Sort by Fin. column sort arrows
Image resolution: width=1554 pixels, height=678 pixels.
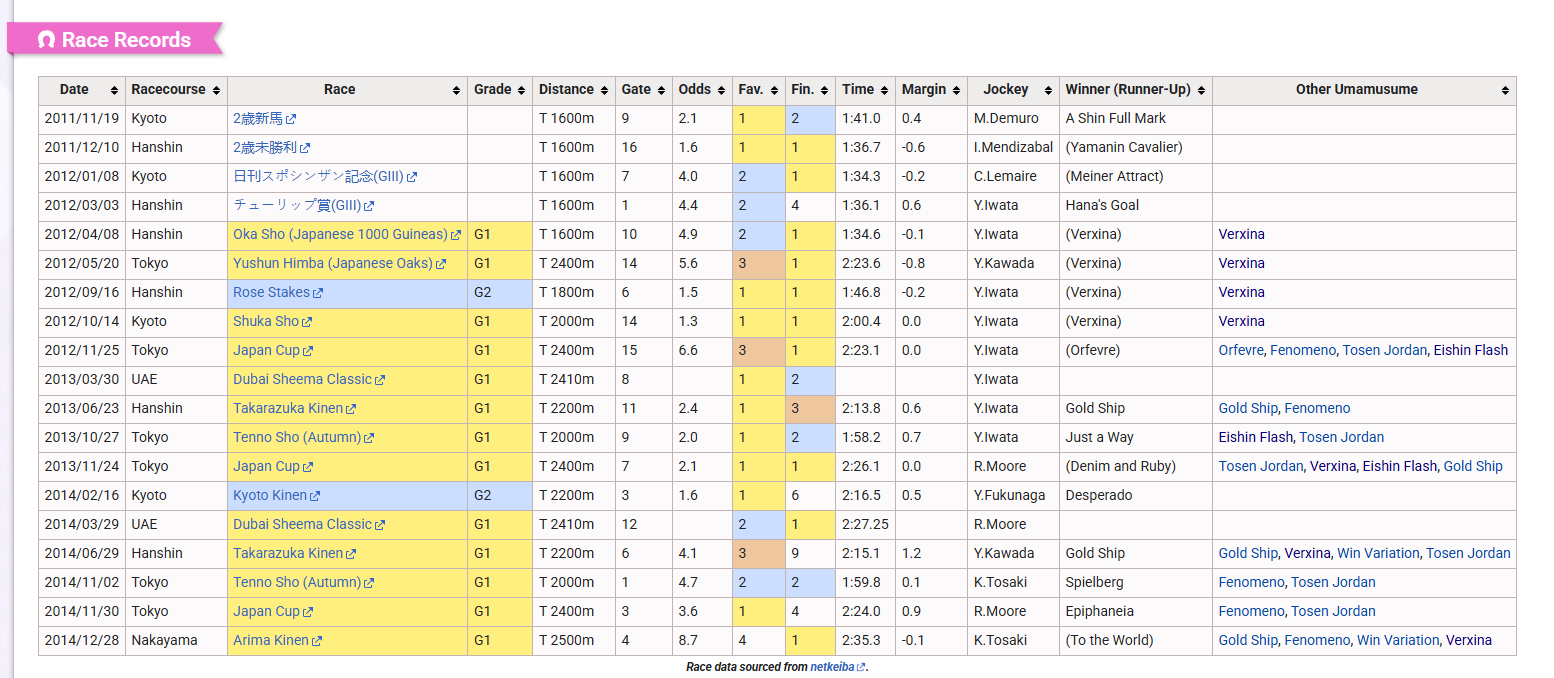[824, 90]
